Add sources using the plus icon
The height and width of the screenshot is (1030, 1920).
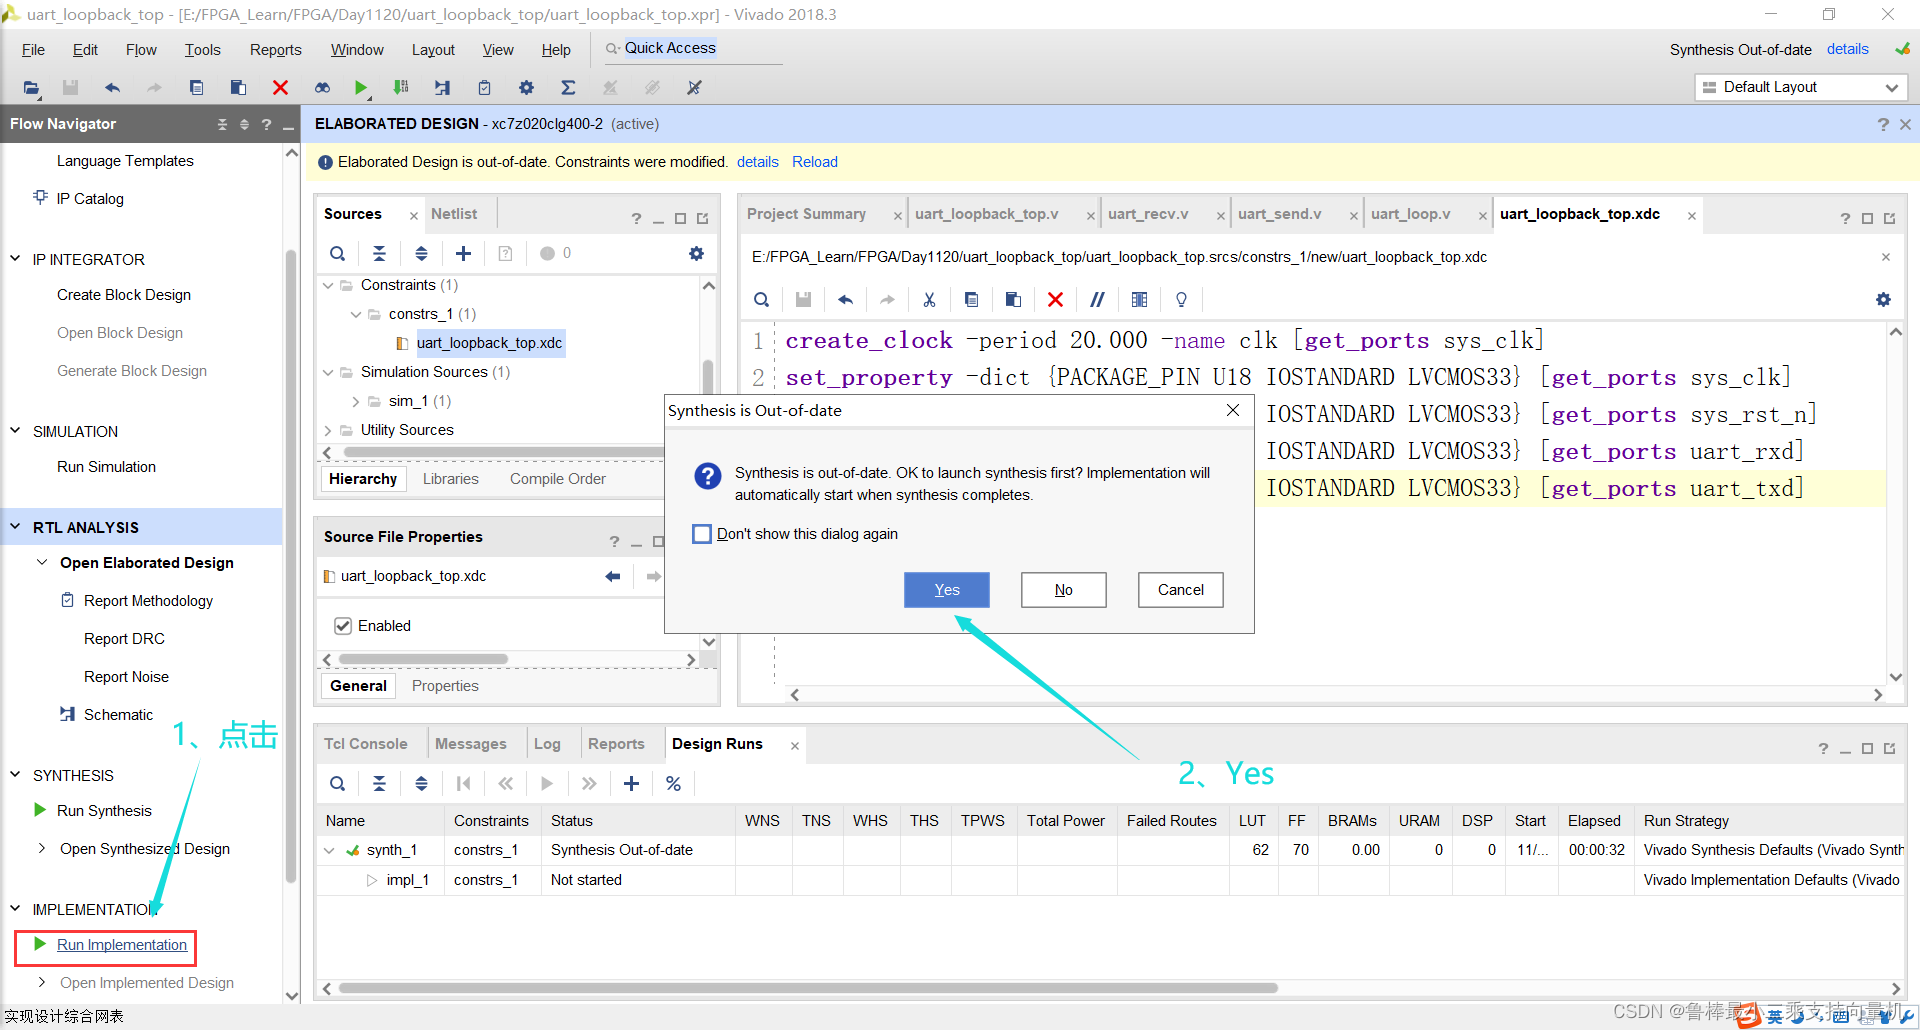point(463,254)
